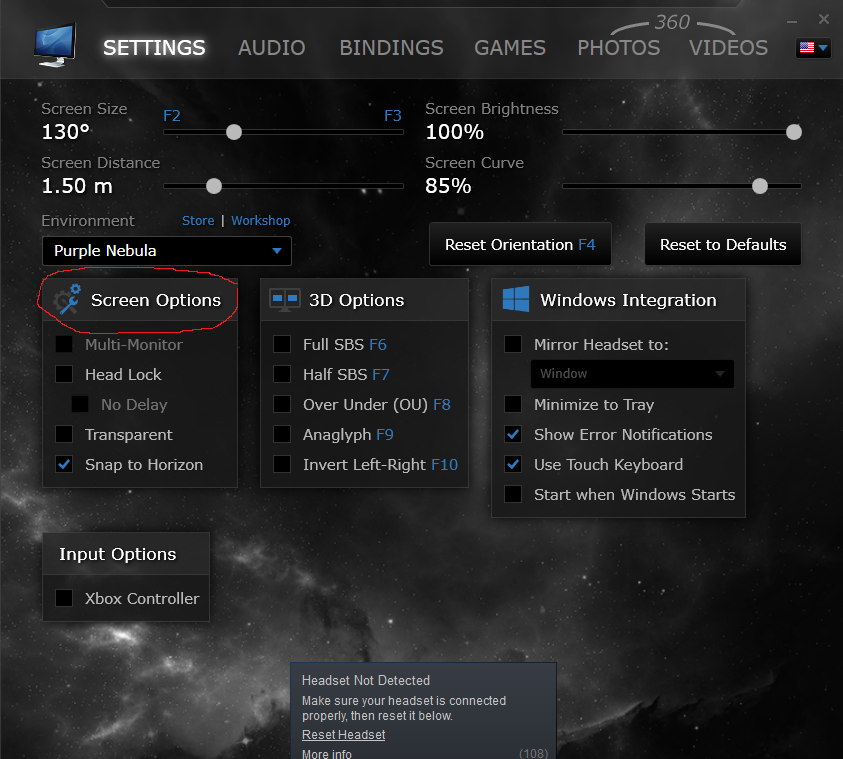The height and width of the screenshot is (759, 843).
Task: Switch to the SETTINGS tab
Action: coord(154,48)
